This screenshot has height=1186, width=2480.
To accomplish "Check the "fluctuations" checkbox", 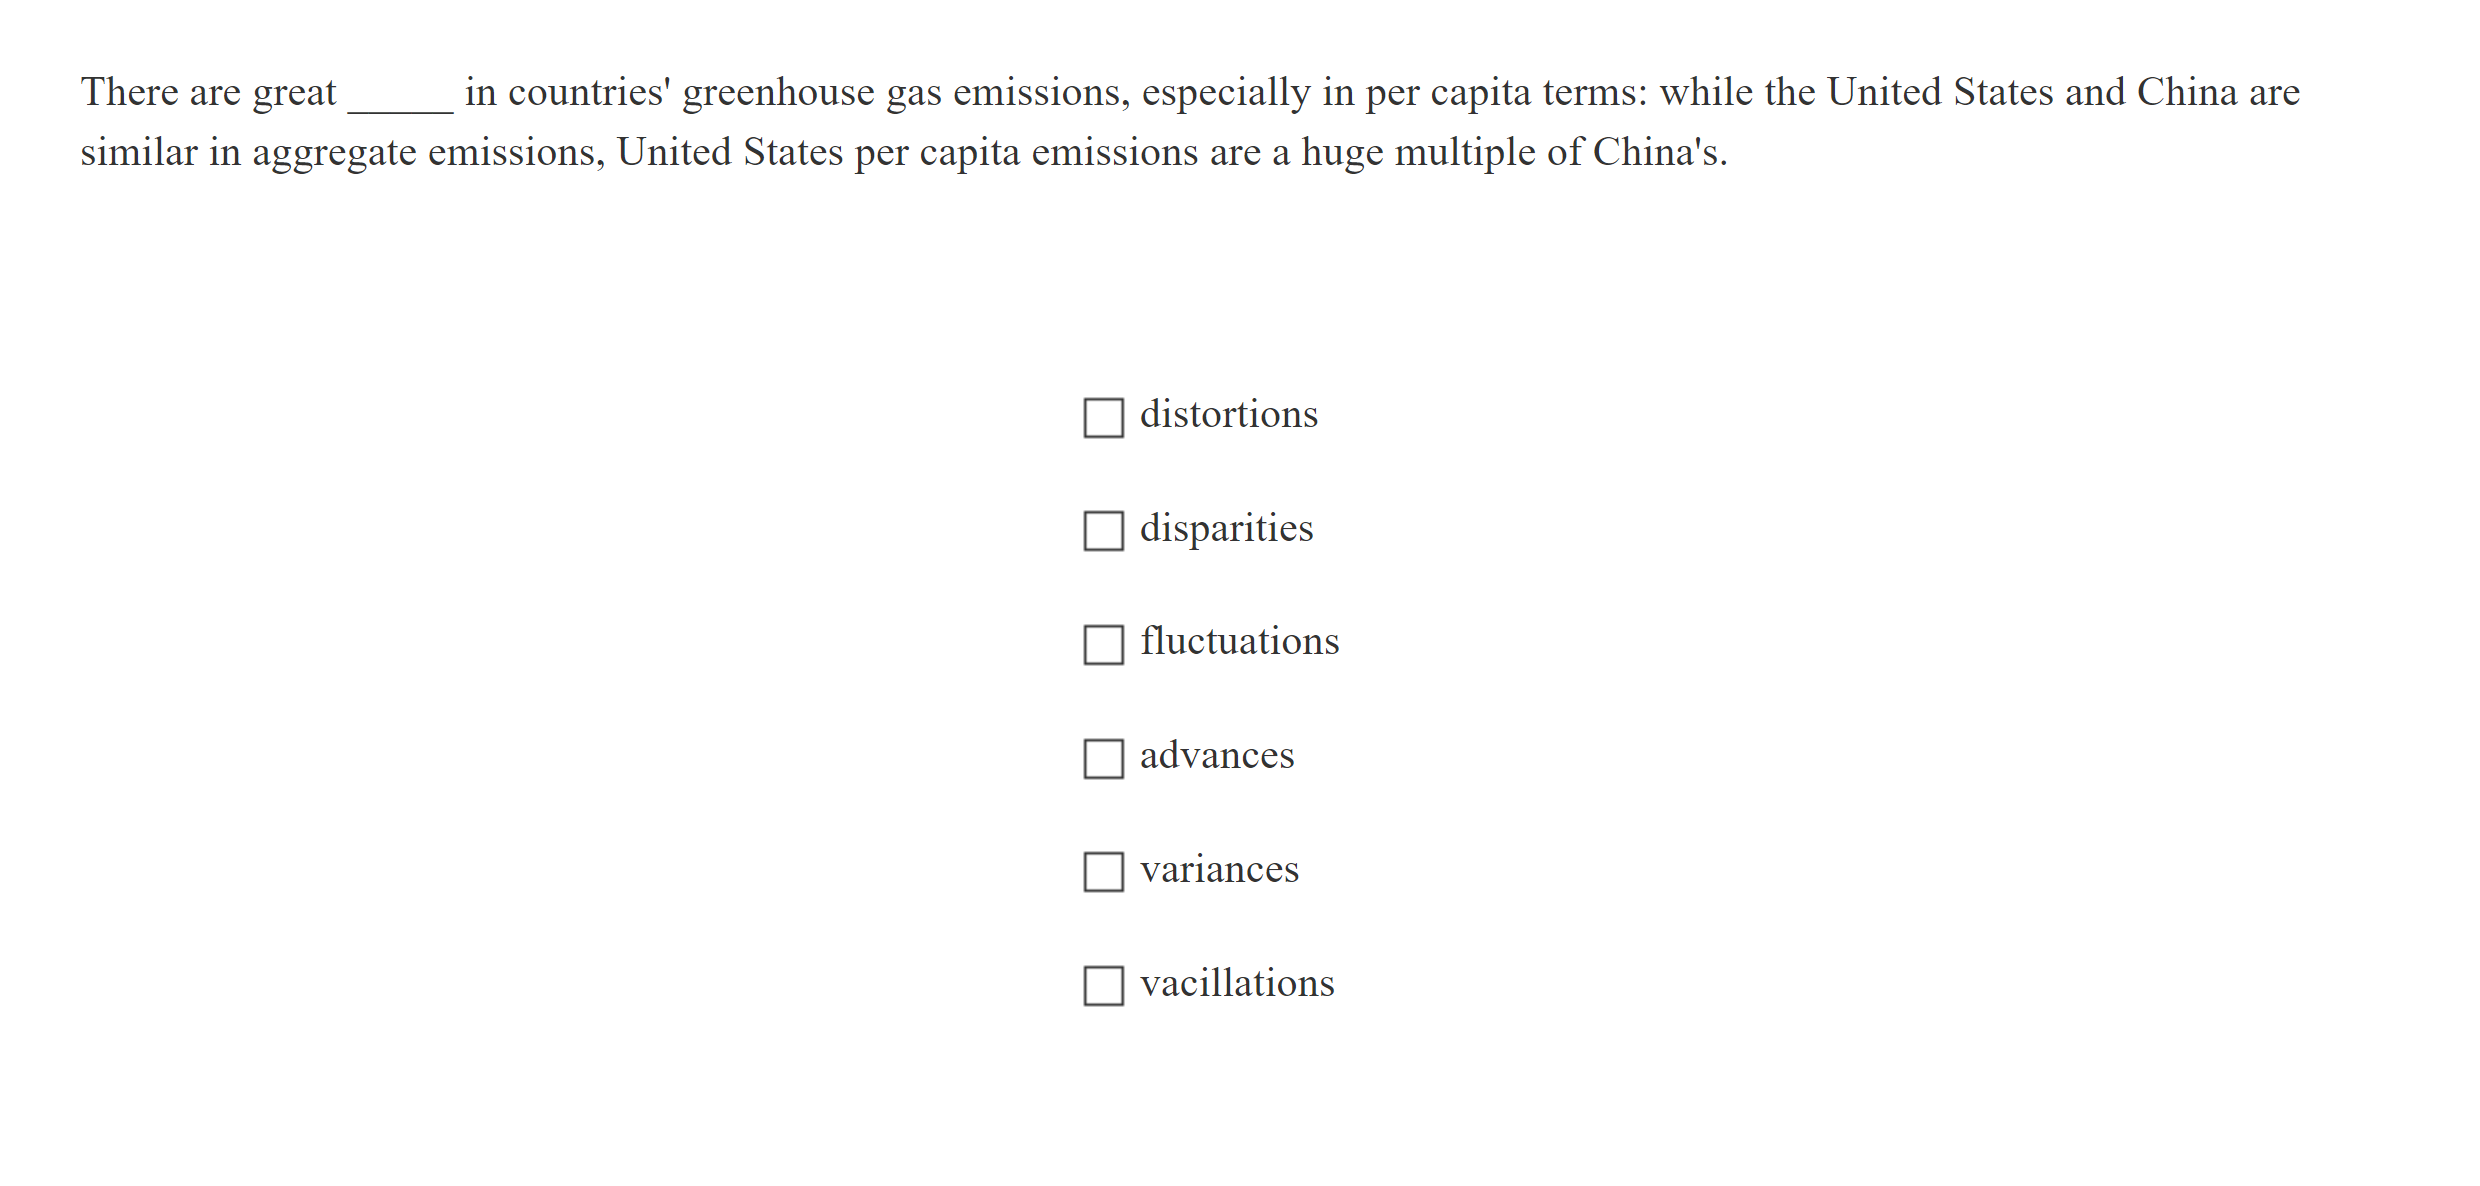I will 1104,646.
